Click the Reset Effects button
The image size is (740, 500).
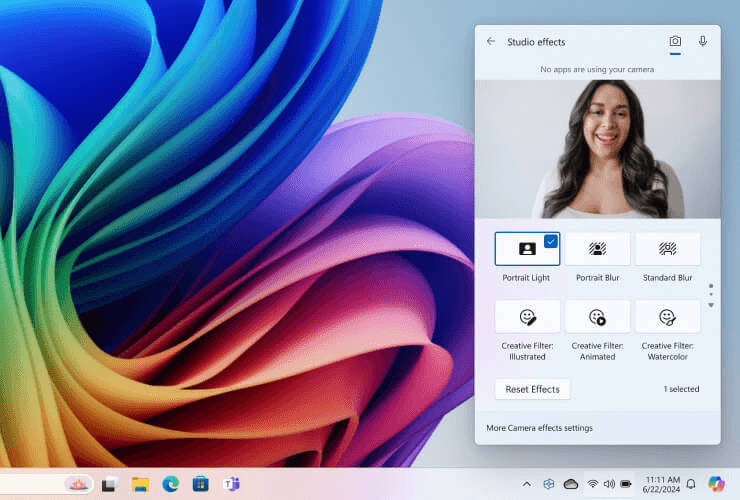click(x=532, y=389)
